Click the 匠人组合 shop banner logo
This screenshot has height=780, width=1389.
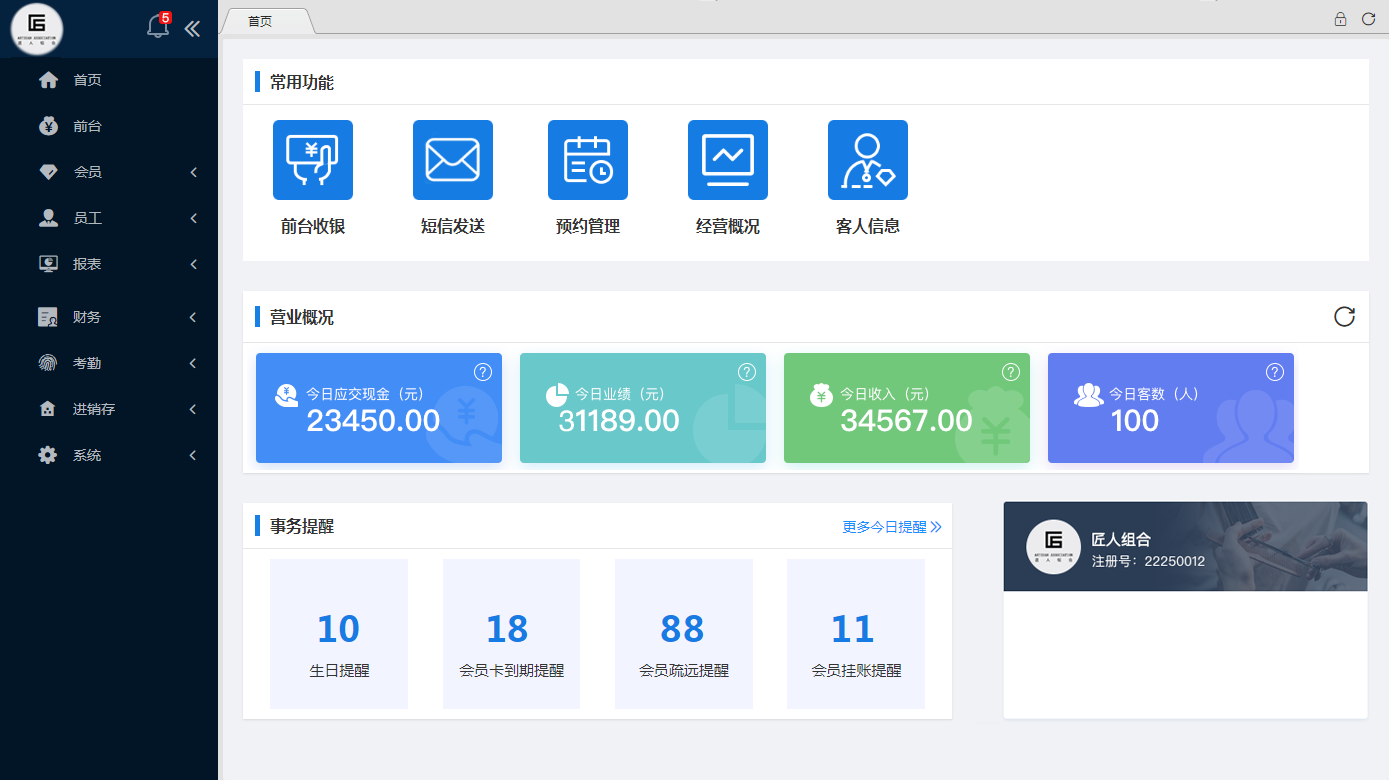[x=1054, y=547]
